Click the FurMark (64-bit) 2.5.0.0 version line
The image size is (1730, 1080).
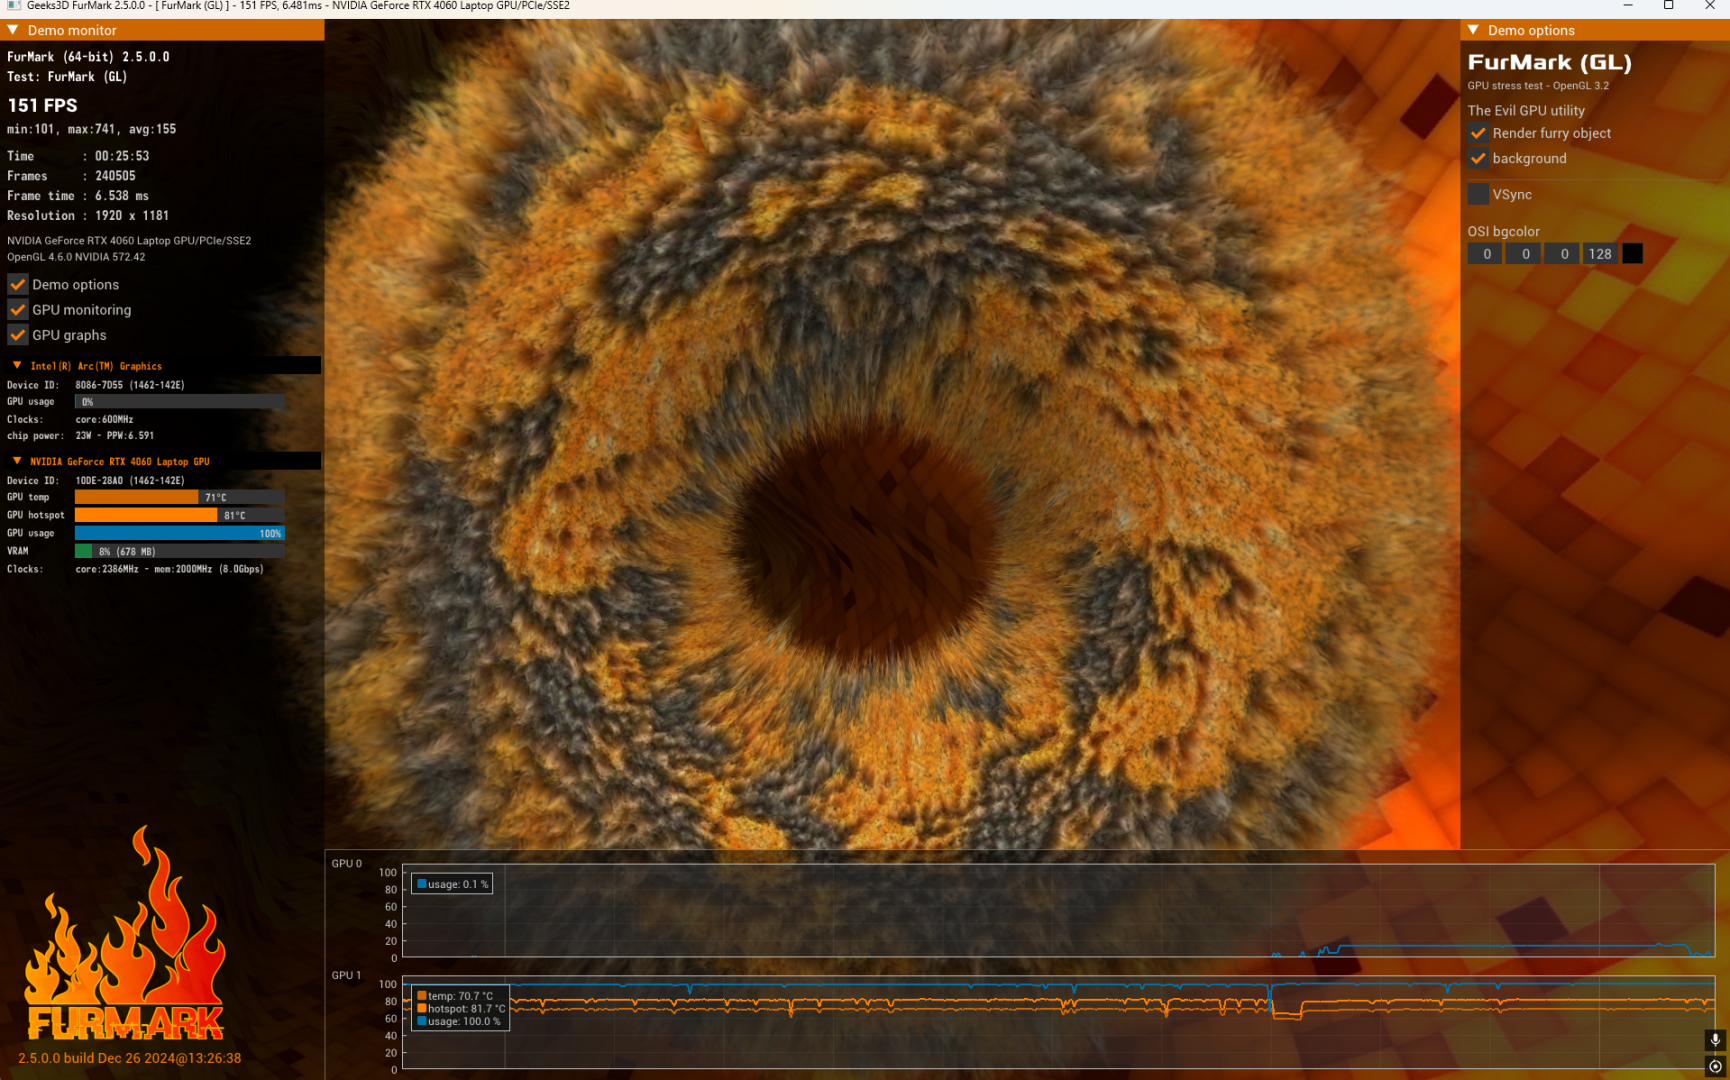[x=88, y=57]
